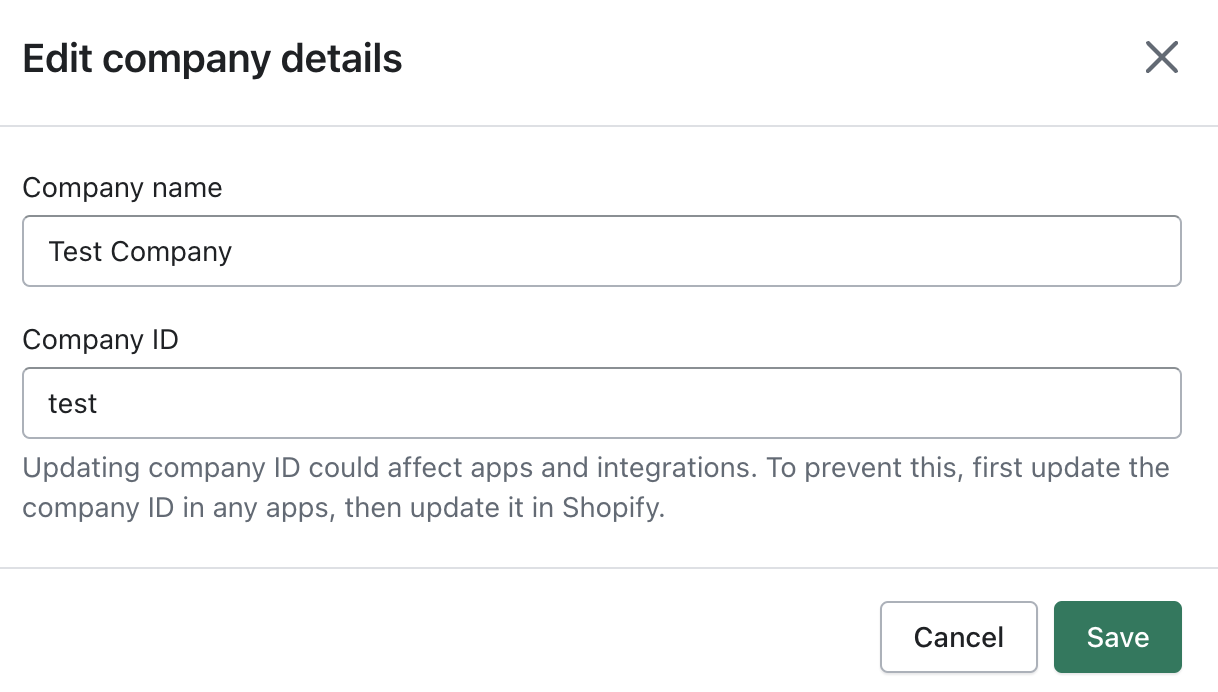Viewport: 1218px width, 692px height.
Task: Click the "Test Company" text in the name field
Action: (x=140, y=251)
